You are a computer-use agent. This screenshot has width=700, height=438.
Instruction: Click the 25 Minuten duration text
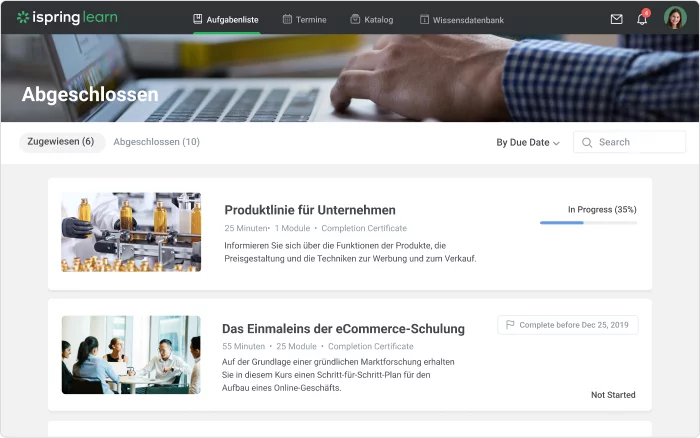coord(246,228)
